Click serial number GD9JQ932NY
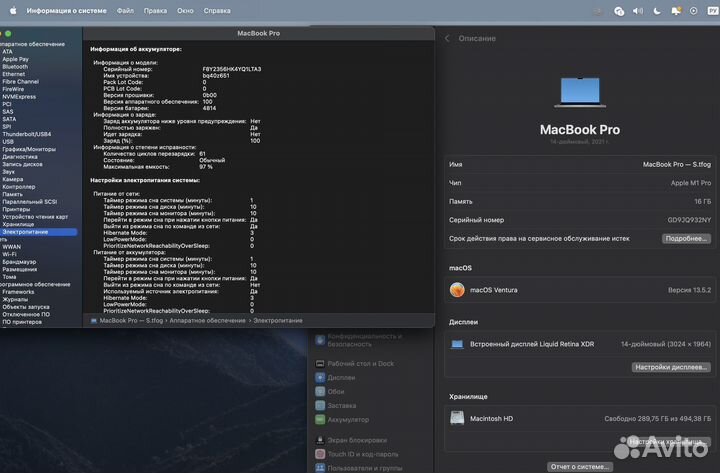 [x=689, y=220]
